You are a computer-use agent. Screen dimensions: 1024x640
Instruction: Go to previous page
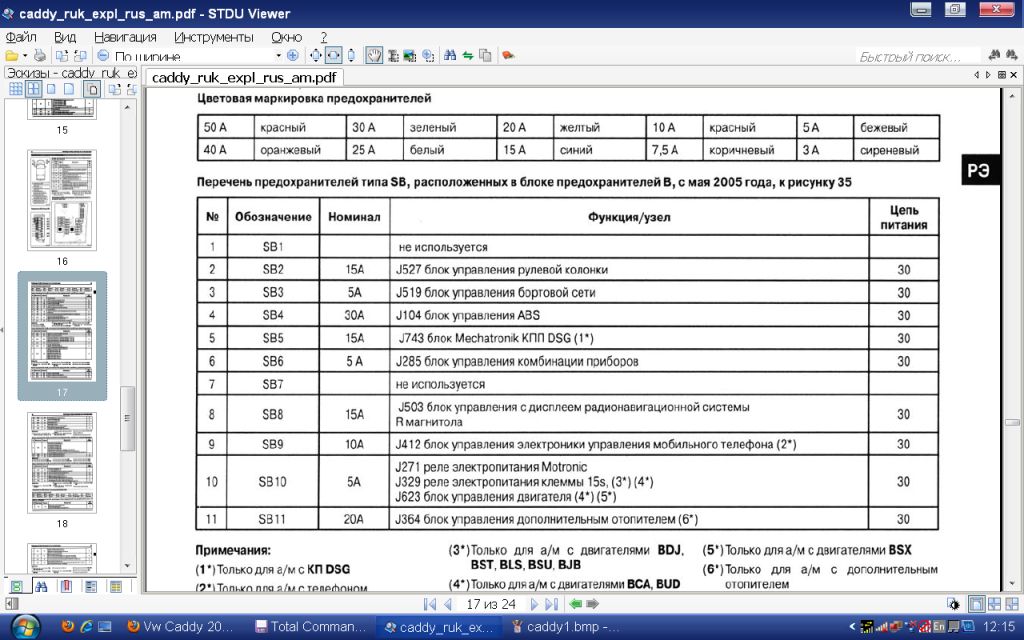tap(448, 604)
